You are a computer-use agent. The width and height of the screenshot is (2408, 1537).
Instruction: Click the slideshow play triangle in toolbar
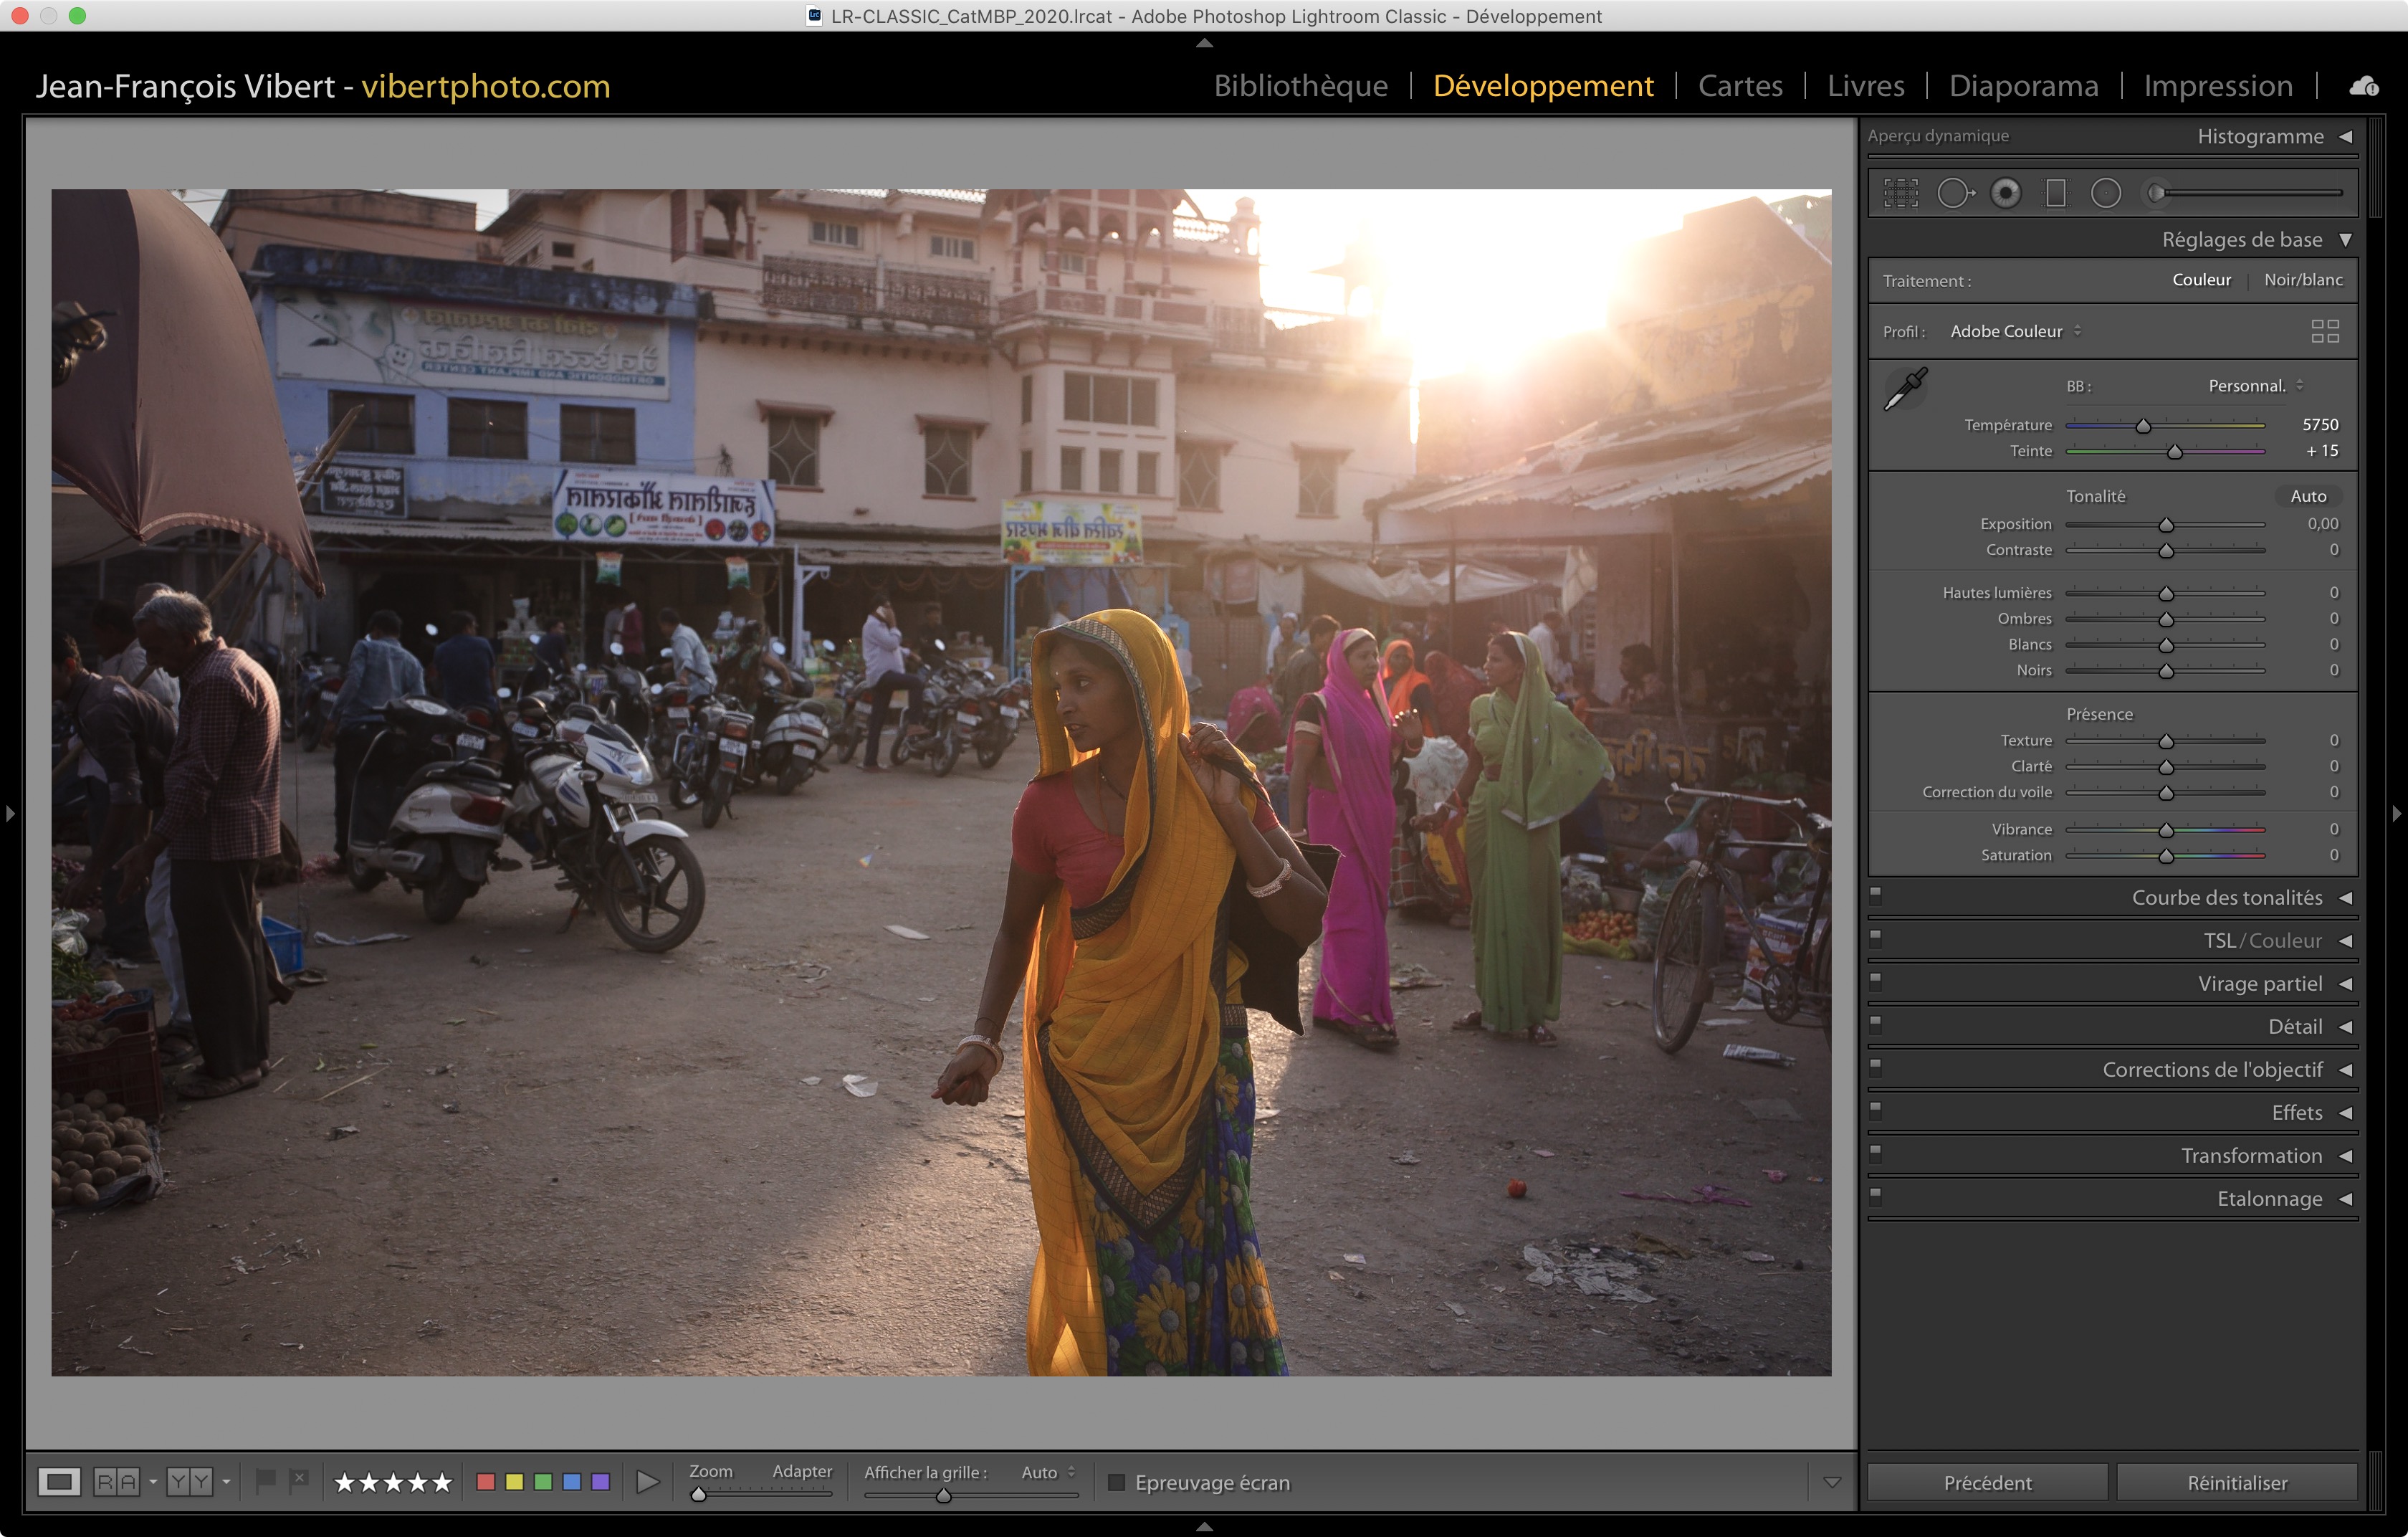(647, 1482)
